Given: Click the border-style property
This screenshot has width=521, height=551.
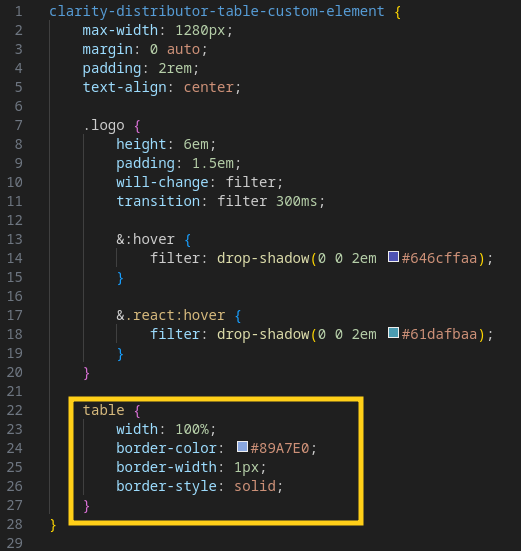Looking at the screenshot, I should pos(166,486).
